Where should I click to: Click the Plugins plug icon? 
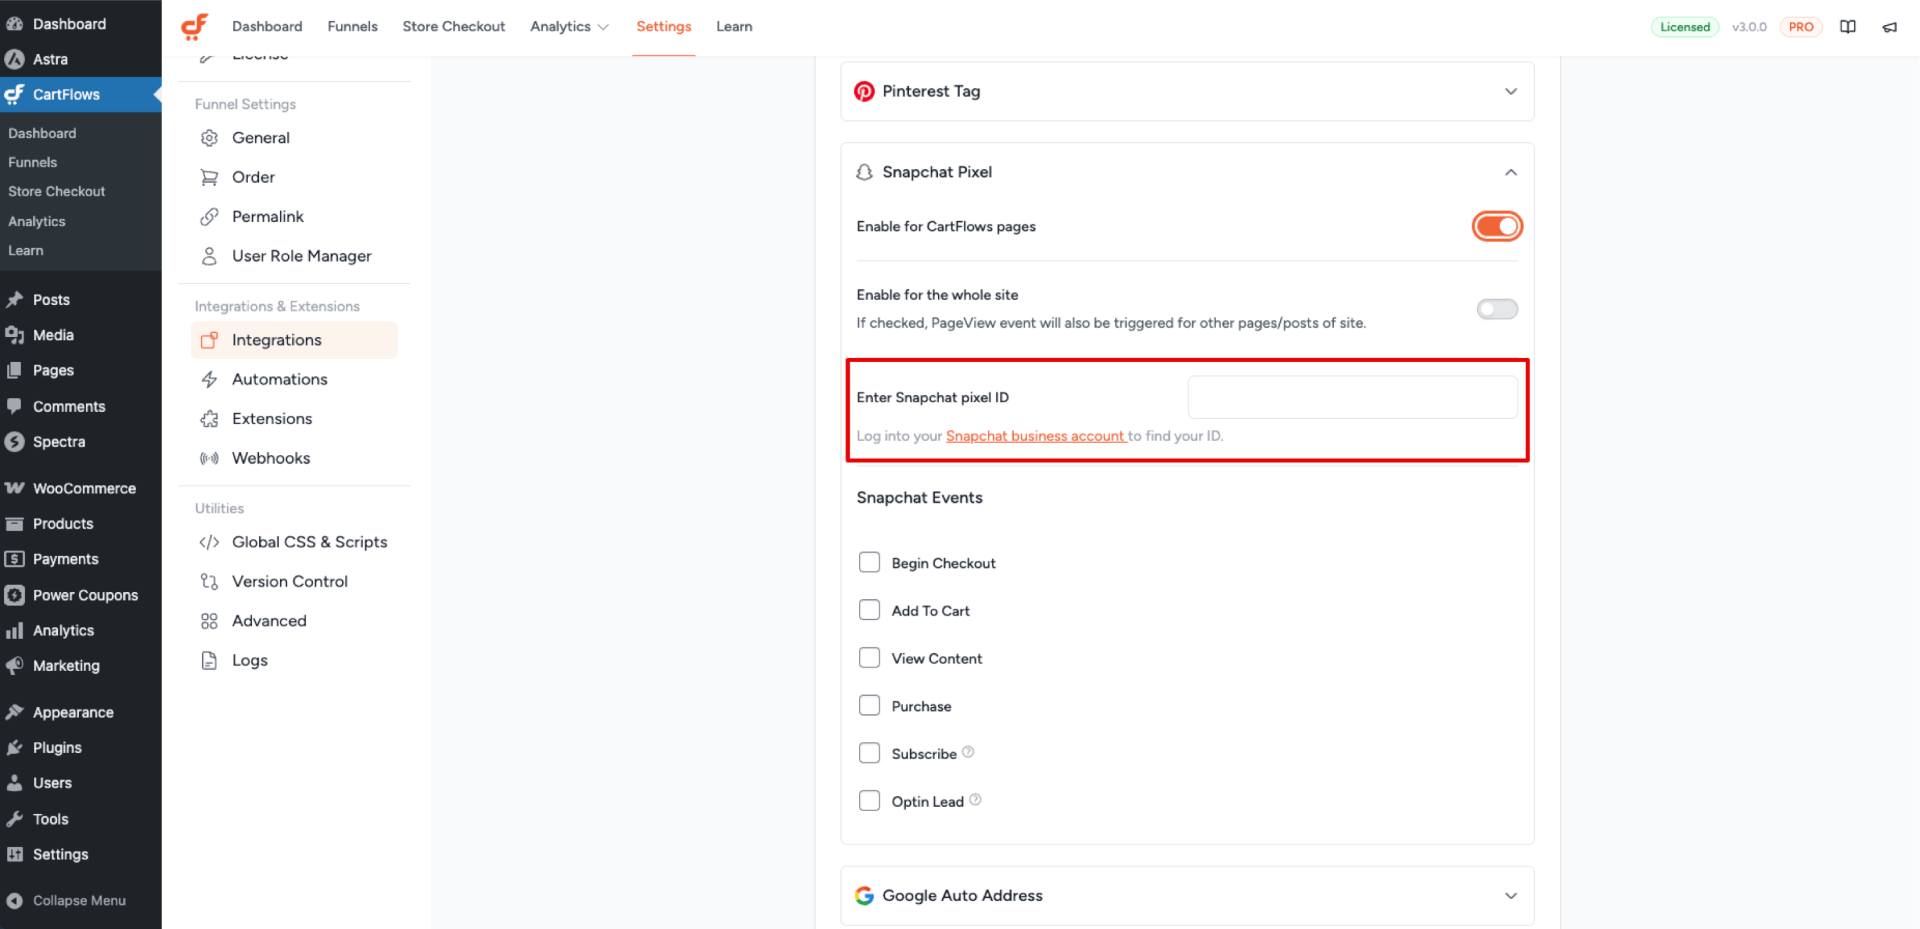(x=14, y=748)
